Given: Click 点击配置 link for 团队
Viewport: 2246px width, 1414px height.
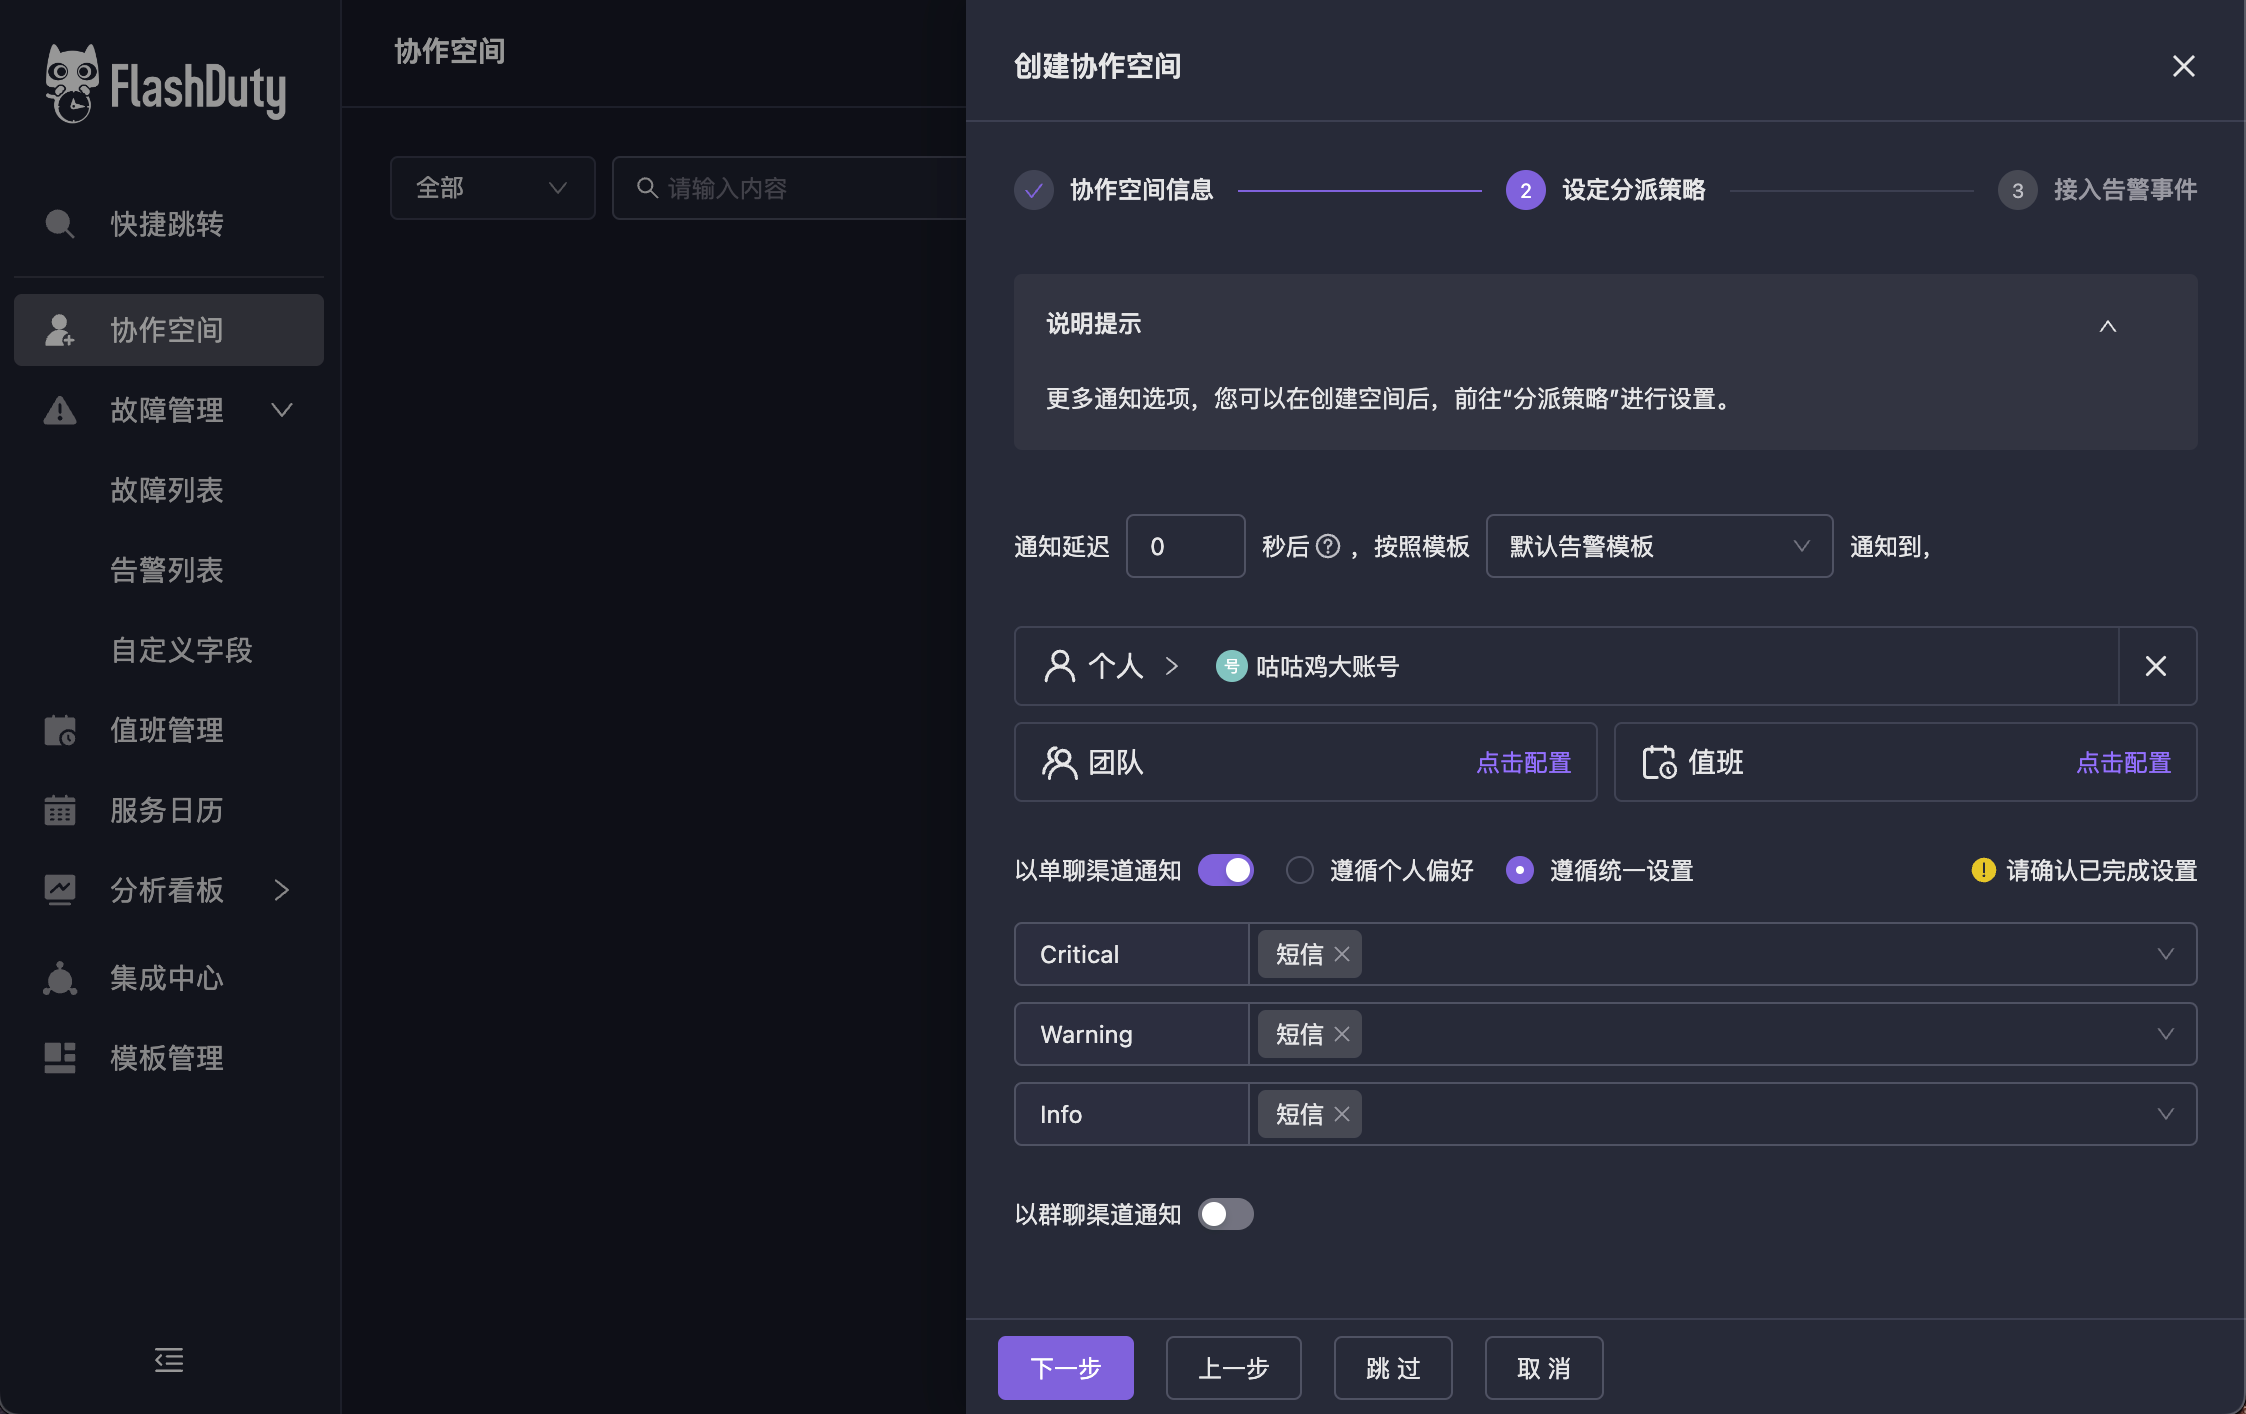Looking at the screenshot, I should point(1523,763).
